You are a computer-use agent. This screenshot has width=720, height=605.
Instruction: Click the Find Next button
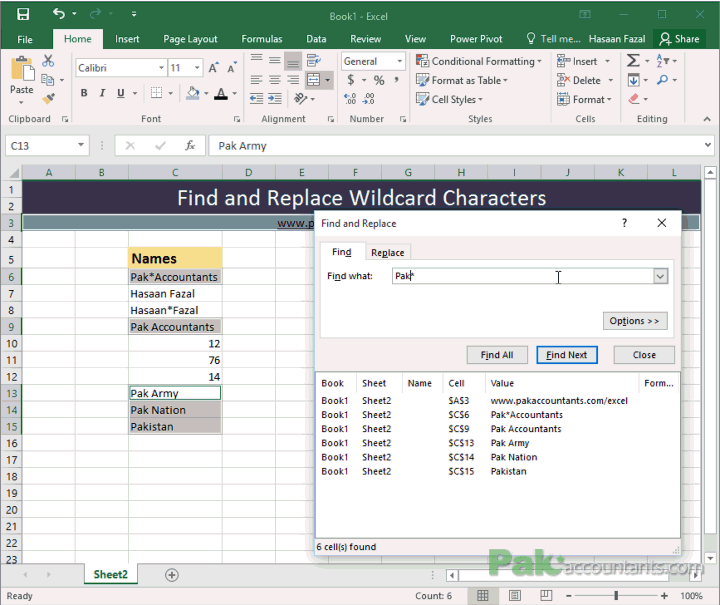pyautogui.click(x=567, y=355)
